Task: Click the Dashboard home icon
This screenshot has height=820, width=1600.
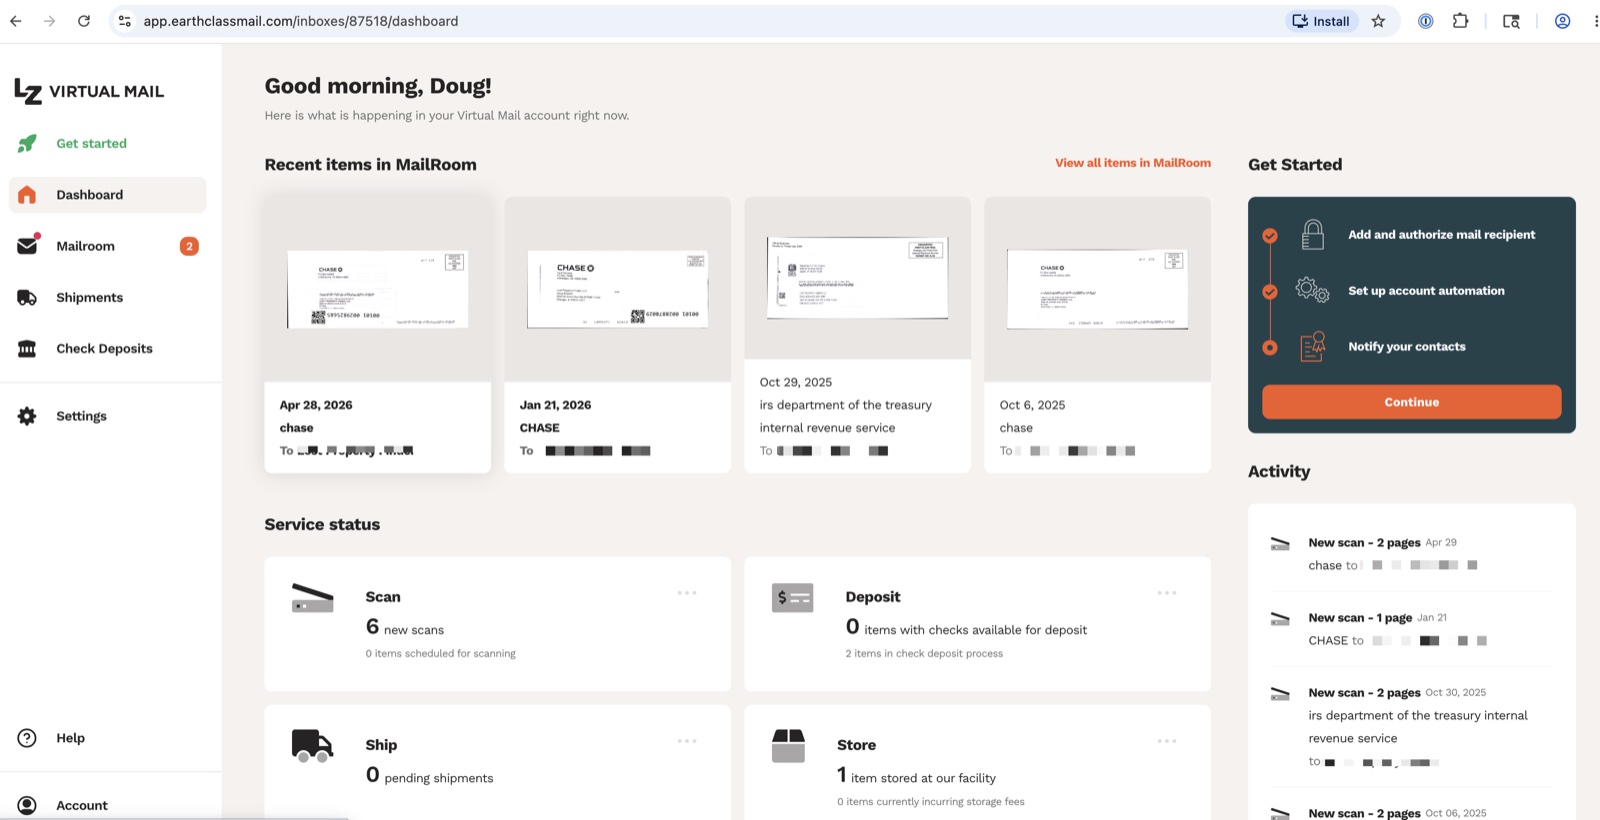Action: [x=27, y=195]
